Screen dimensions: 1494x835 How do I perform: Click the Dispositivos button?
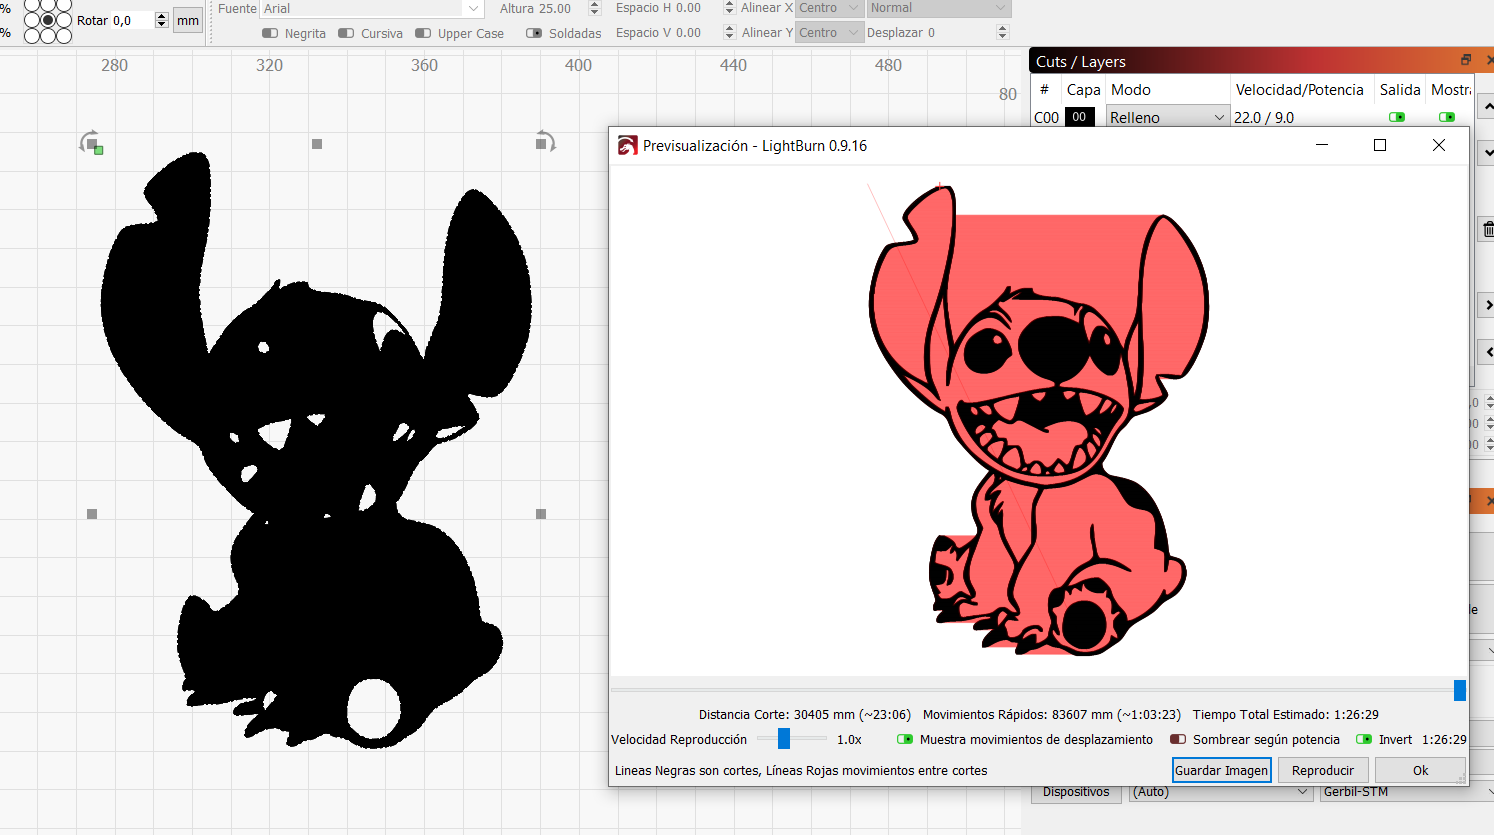click(x=1076, y=792)
